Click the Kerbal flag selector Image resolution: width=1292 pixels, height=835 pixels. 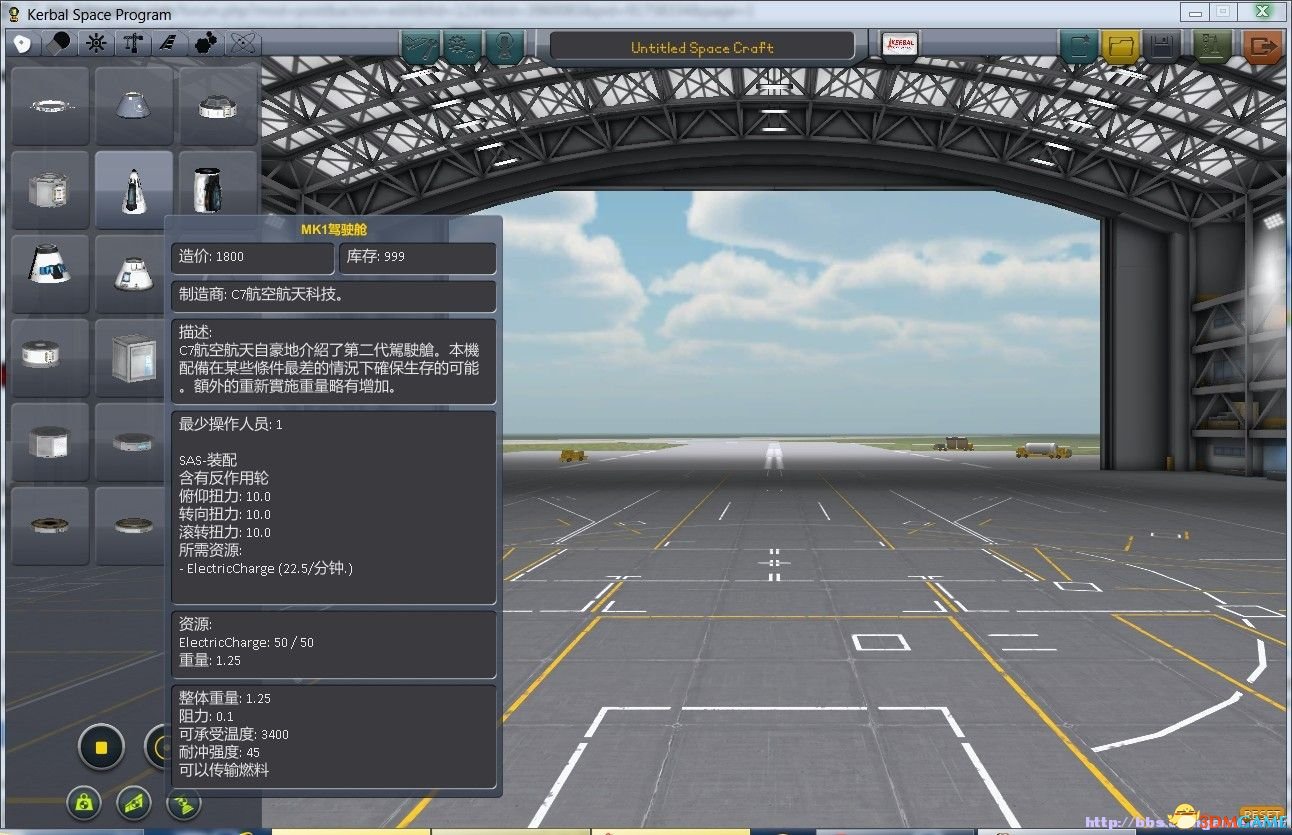pyautogui.click(x=899, y=46)
